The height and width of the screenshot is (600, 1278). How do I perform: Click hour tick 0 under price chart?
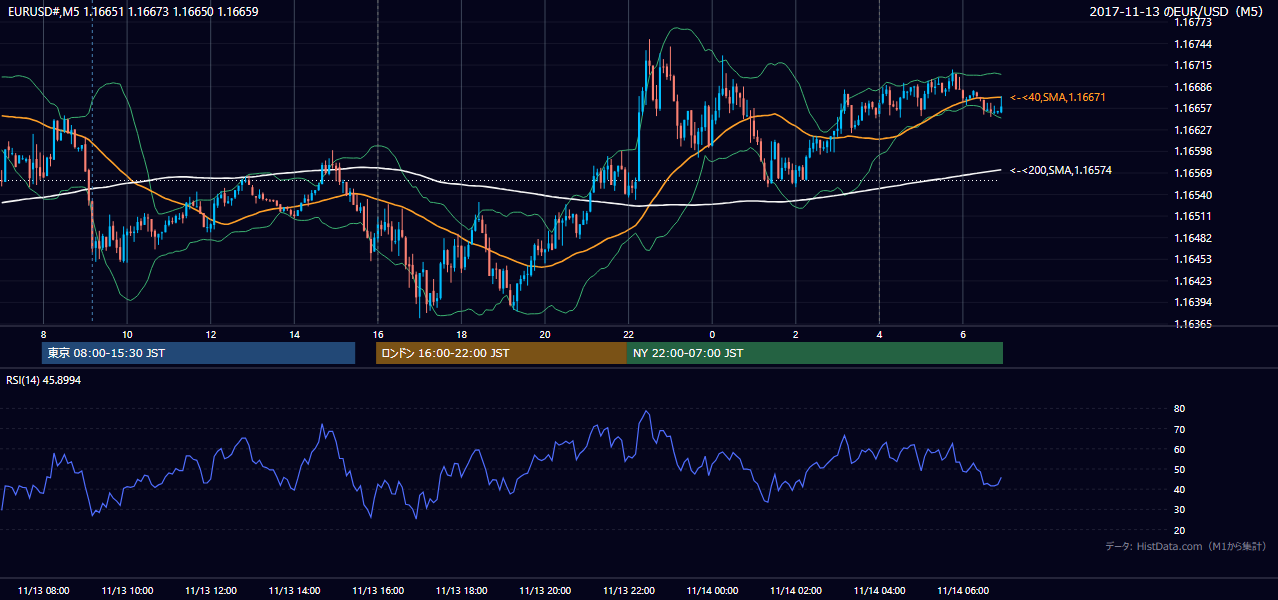(712, 334)
